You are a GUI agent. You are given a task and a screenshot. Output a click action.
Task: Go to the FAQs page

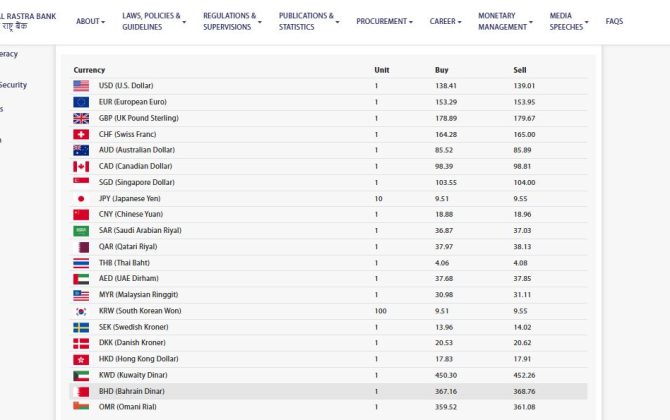pos(614,21)
